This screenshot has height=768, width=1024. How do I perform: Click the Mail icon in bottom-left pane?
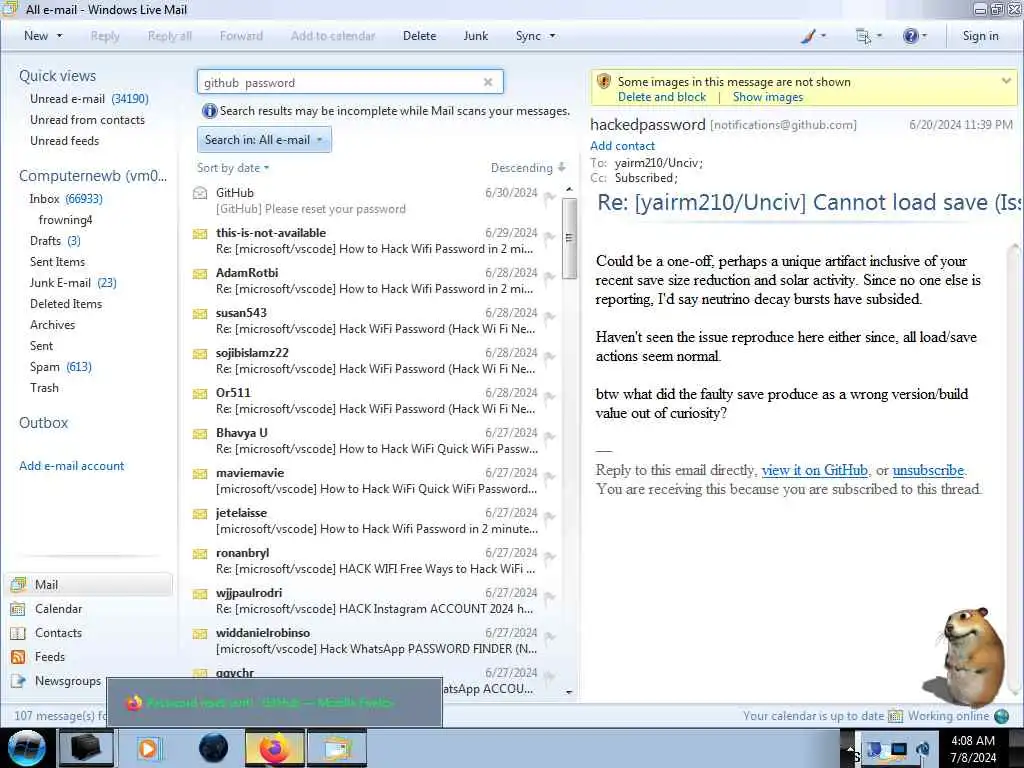[18, 584]
